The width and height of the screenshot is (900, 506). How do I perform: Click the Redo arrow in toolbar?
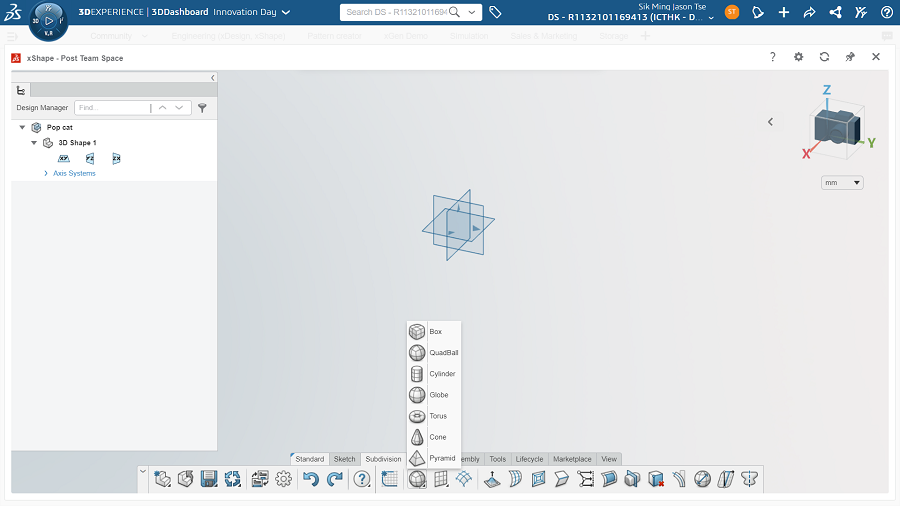334,479
